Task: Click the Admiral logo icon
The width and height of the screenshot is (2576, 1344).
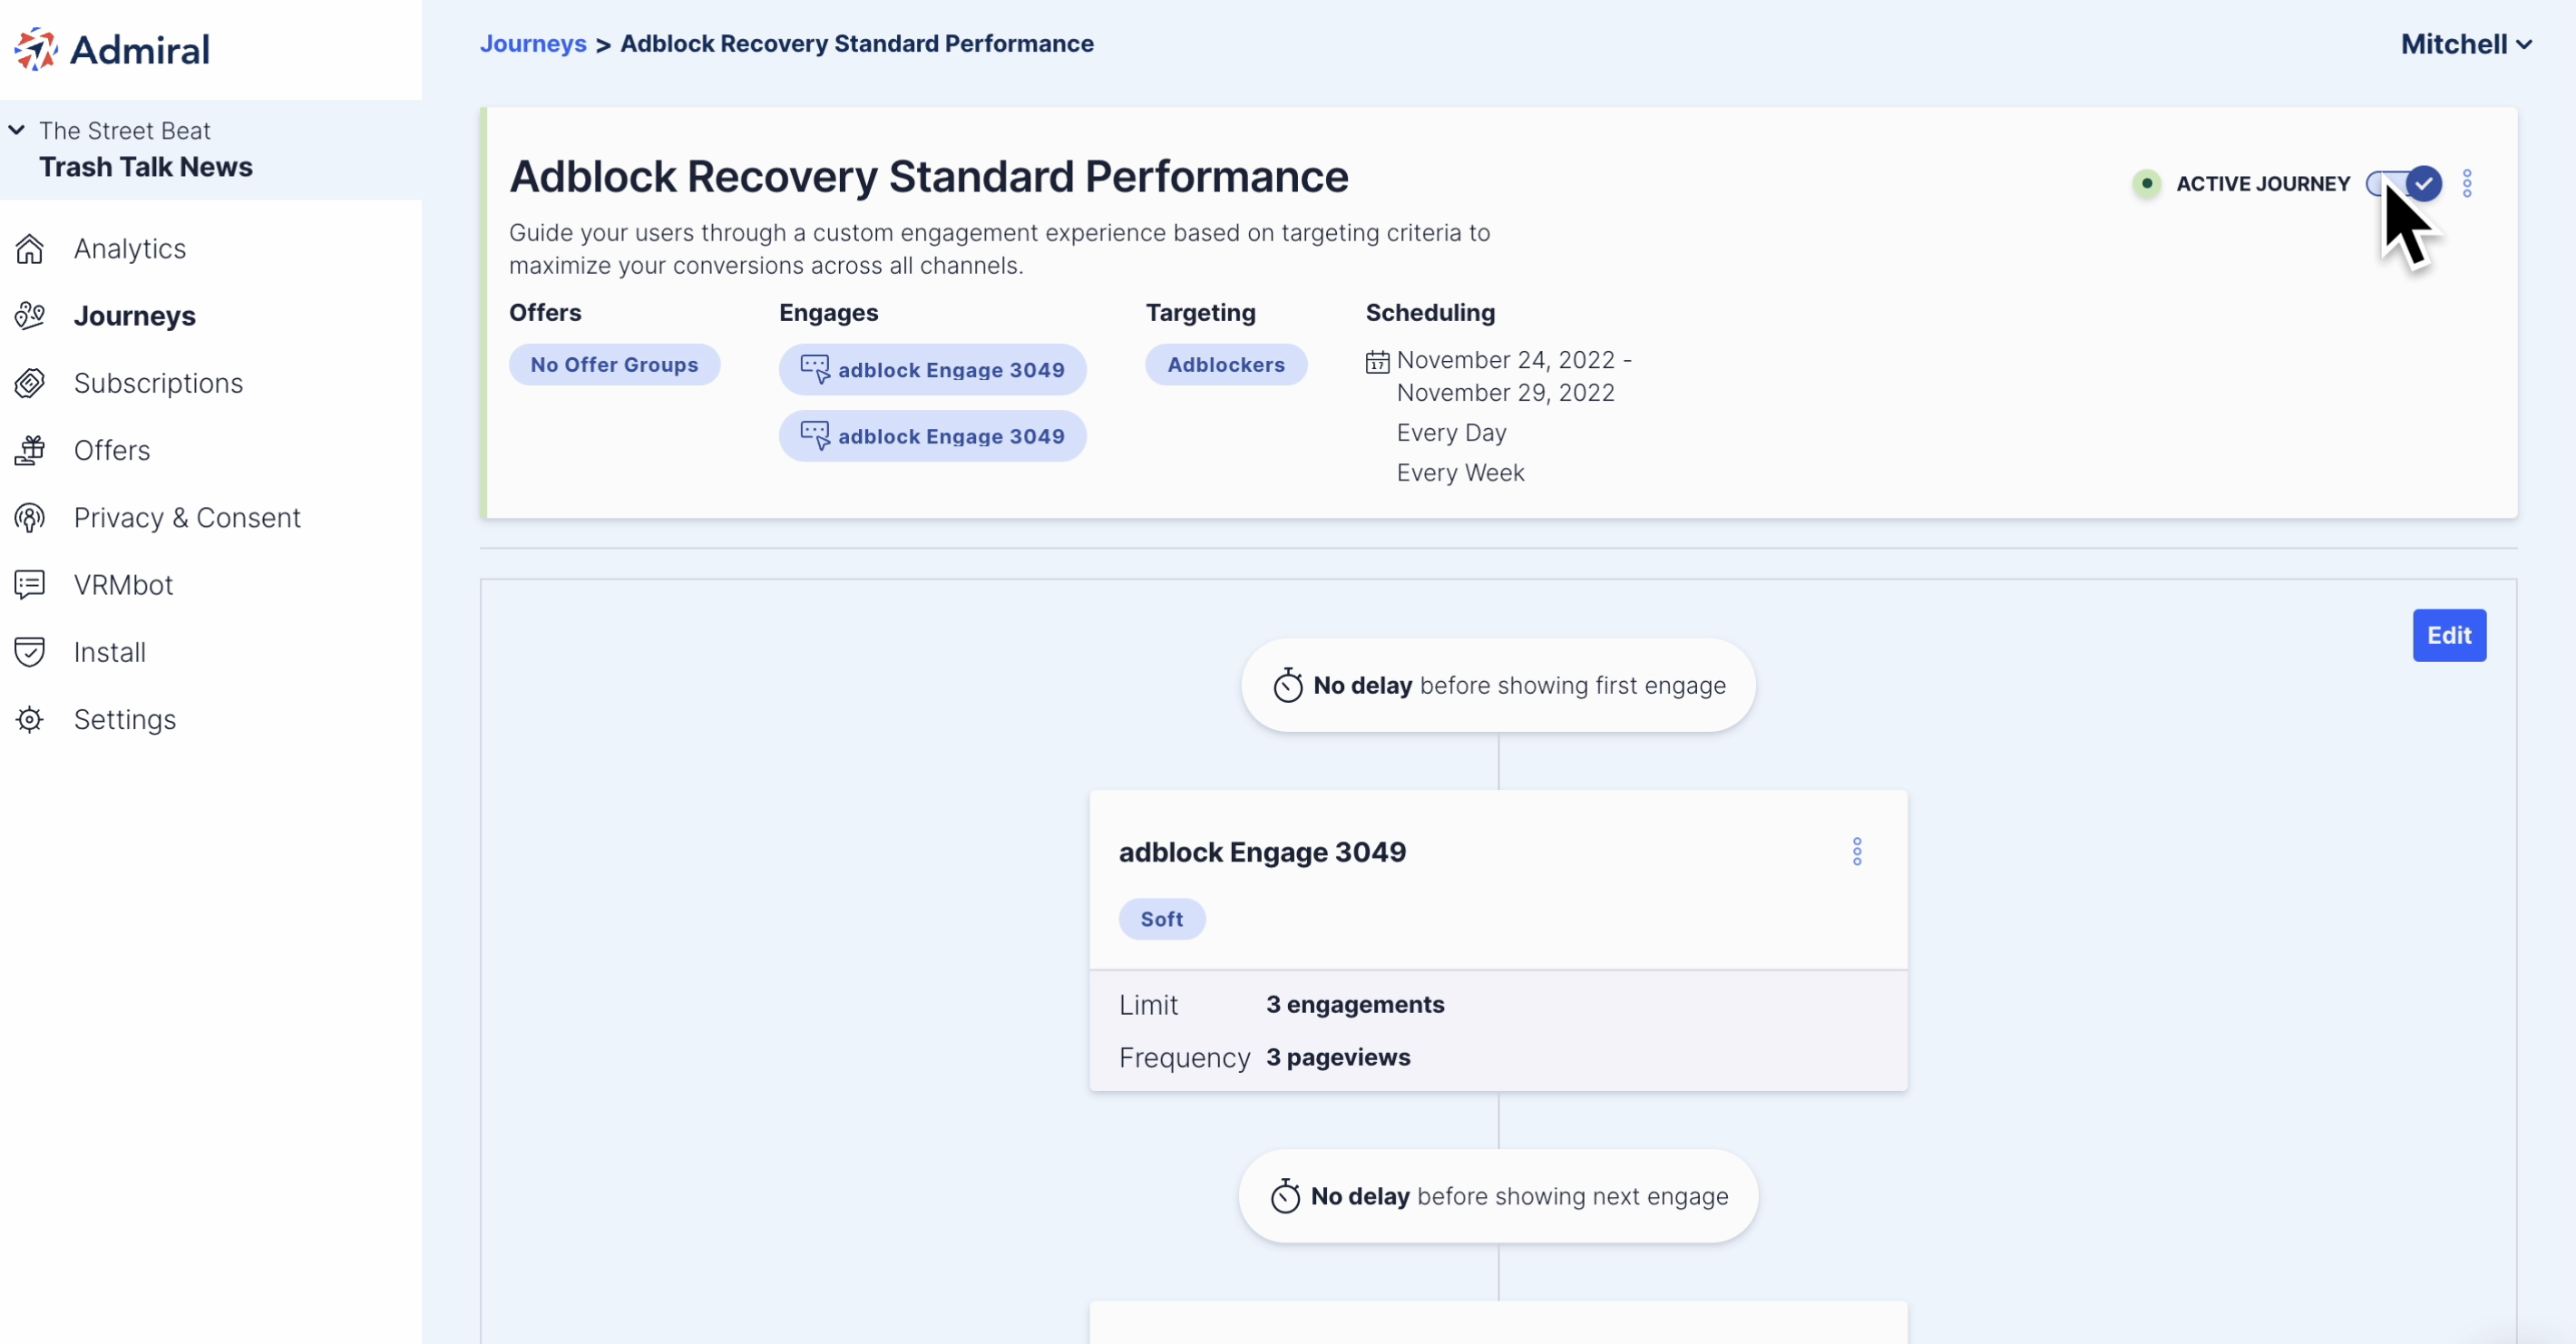Action: pyautogui.click(x=36, y=49)
